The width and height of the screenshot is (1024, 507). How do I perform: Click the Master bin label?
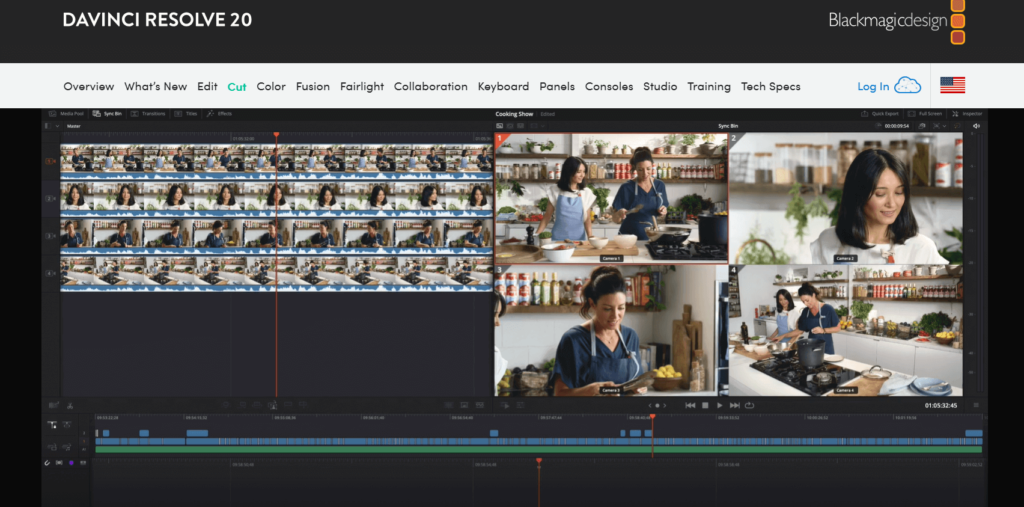point(74,125)
